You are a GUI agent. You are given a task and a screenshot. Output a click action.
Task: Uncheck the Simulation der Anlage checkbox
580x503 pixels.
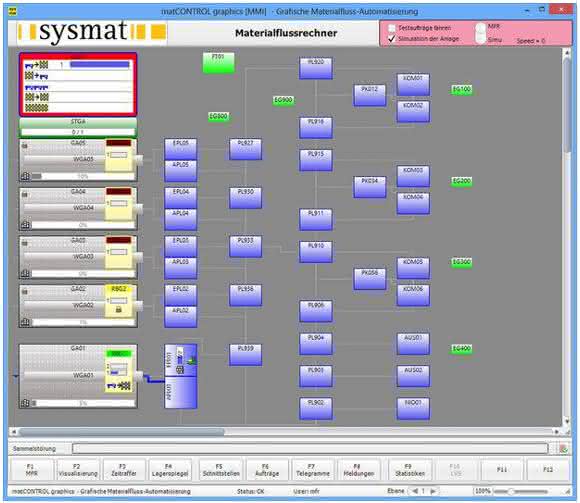pyautogui.click(x=392, y=39)
